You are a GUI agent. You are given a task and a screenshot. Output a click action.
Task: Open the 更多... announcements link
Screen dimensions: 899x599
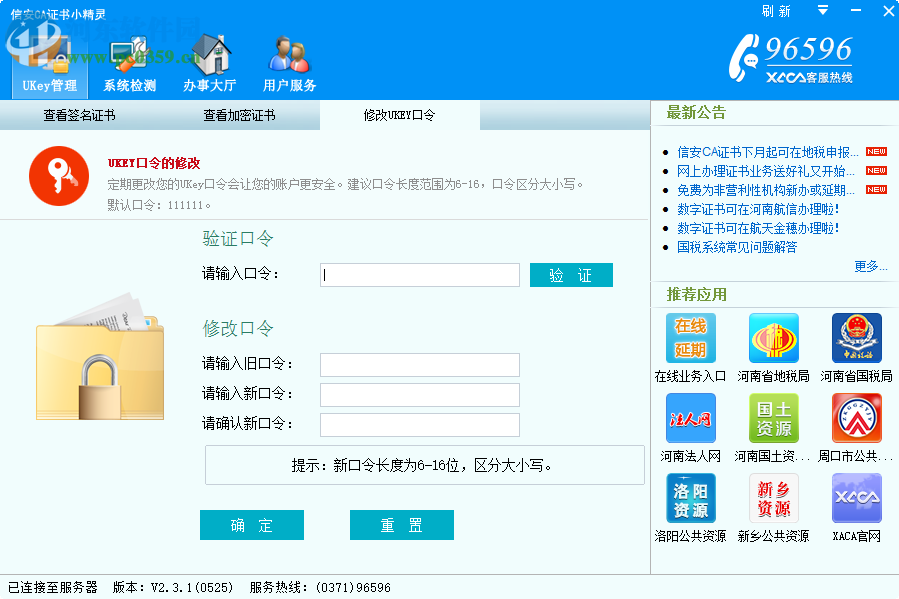click(870, 266)
